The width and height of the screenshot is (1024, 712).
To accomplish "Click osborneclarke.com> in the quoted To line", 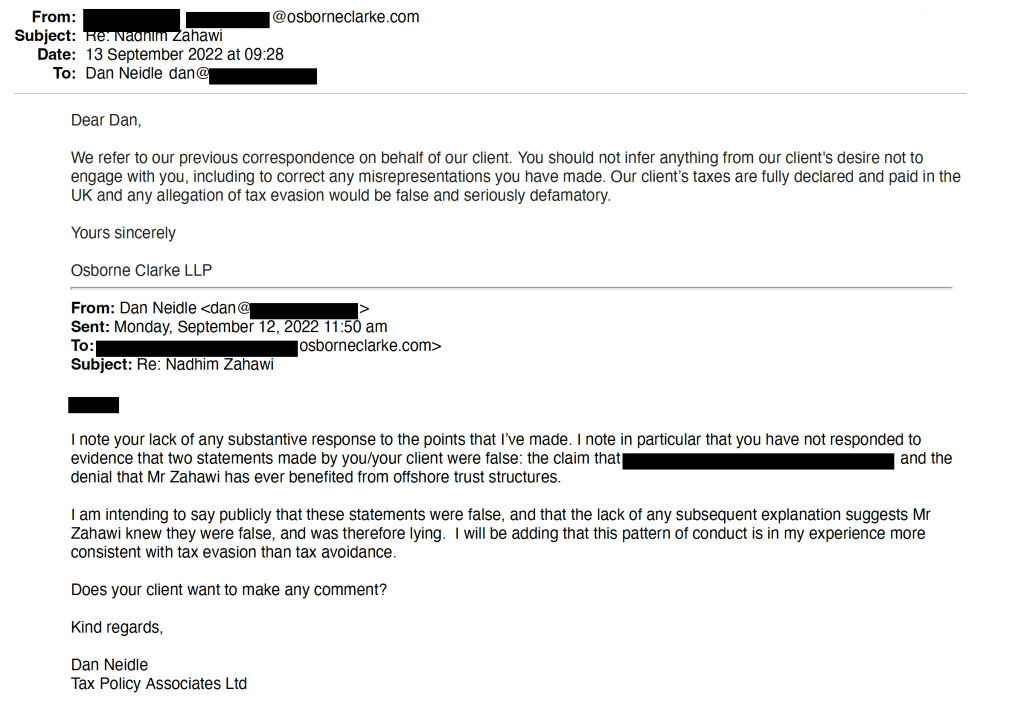I will click(370, 346).
